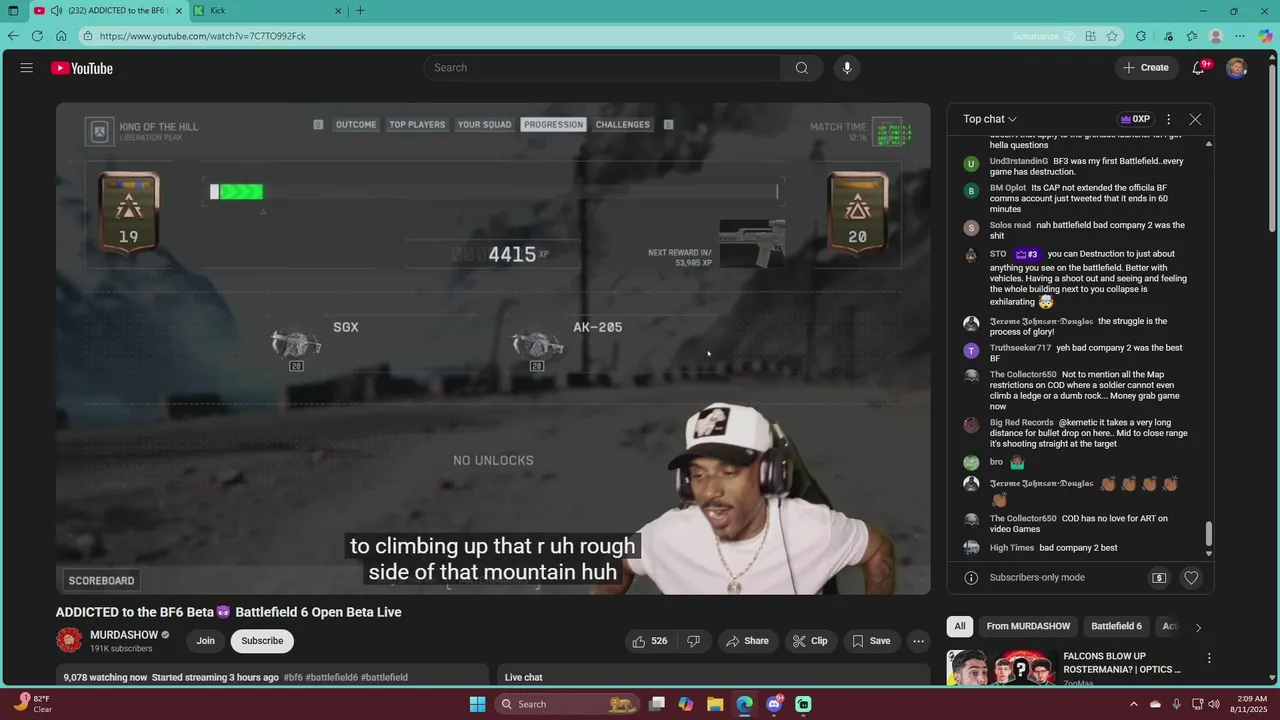This screenshot has width=1280, height=720.
Task: Open the Copilot sidebar icon
Action: point(1265,36)
